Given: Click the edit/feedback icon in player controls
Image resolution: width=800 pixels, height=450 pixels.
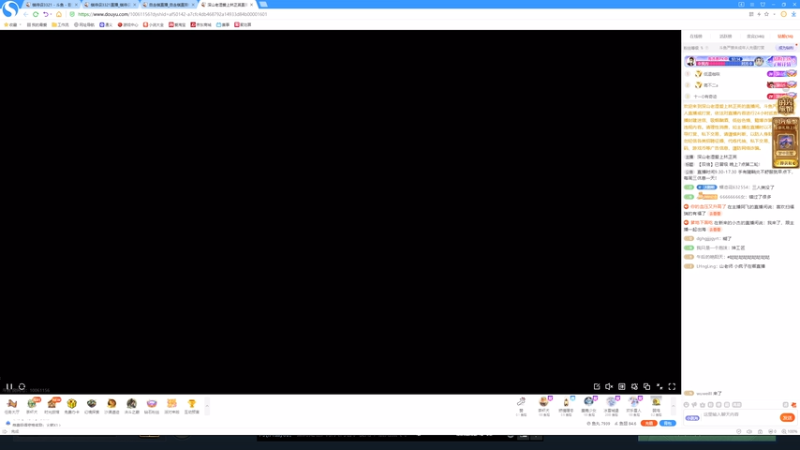Looking at the screenshot, I should coord(596,387).
